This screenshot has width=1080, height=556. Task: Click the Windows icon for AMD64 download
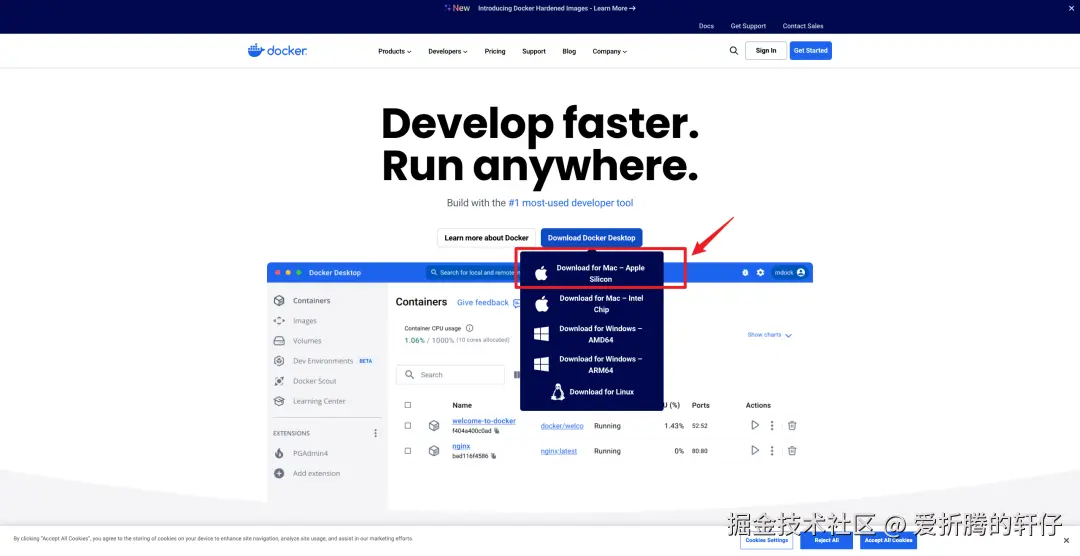click(541, 334)
